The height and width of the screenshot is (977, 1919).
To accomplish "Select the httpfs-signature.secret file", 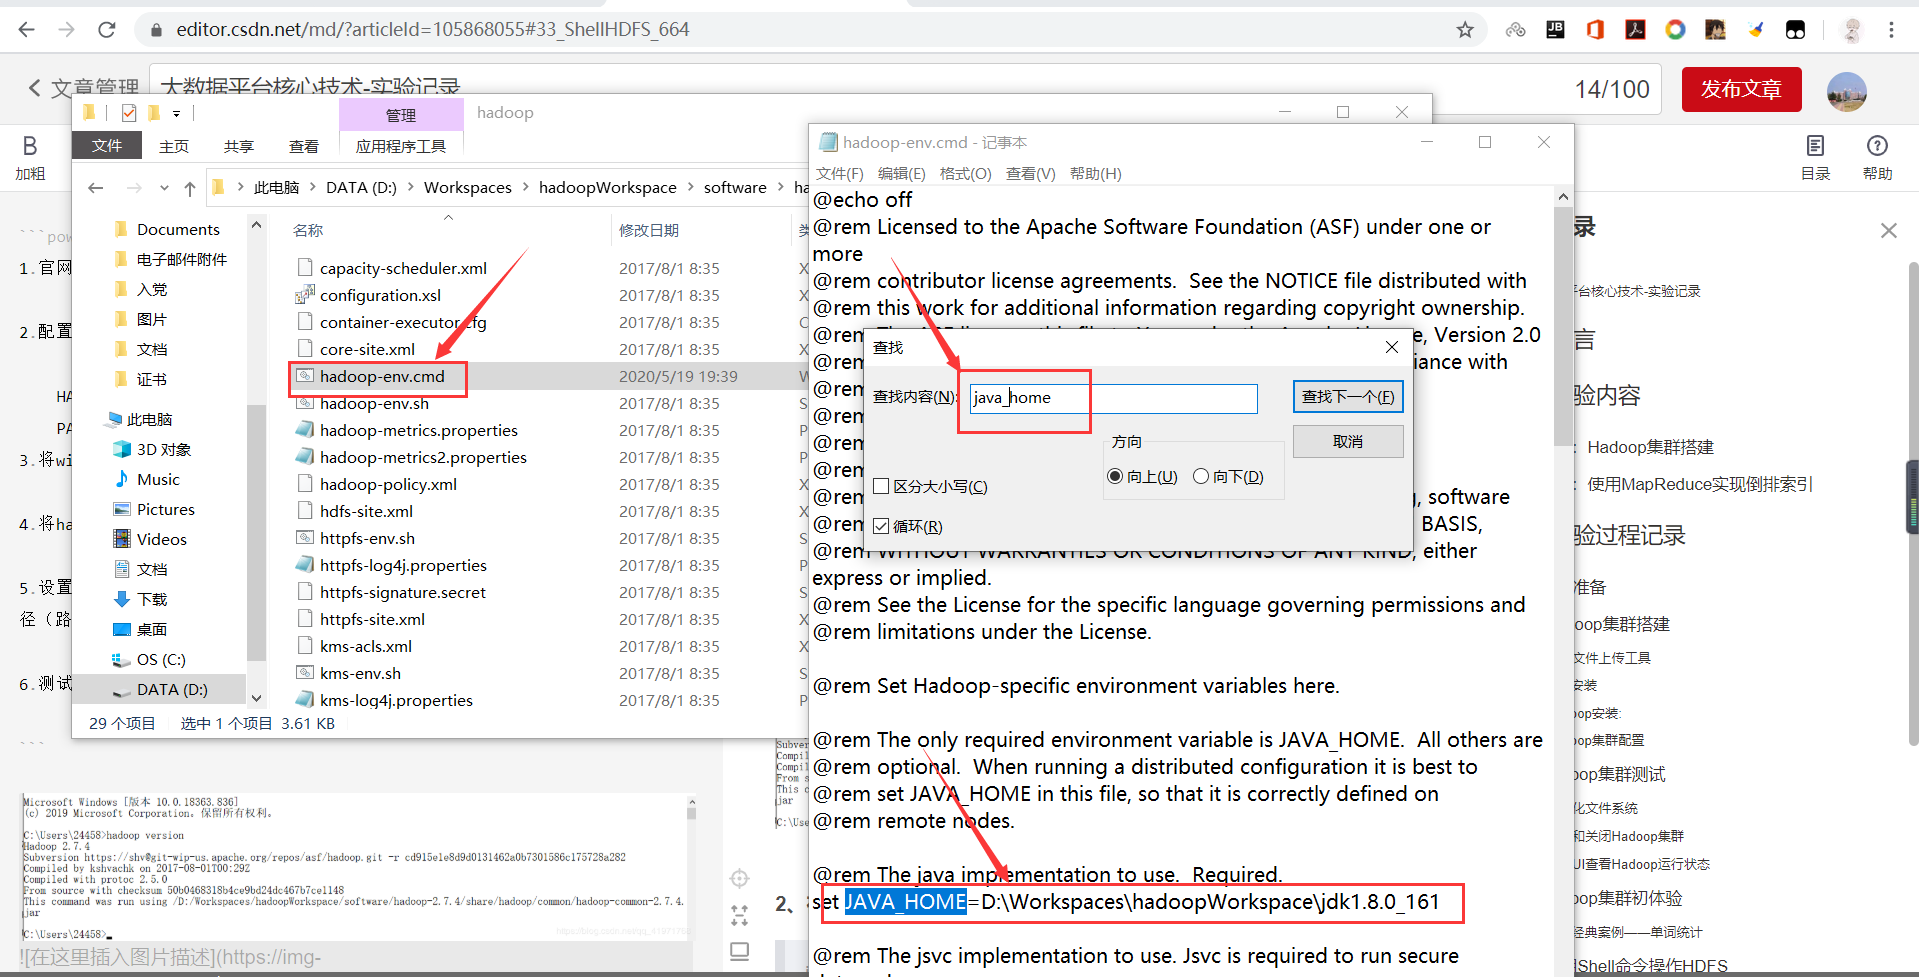I will (x=402, y=592).
